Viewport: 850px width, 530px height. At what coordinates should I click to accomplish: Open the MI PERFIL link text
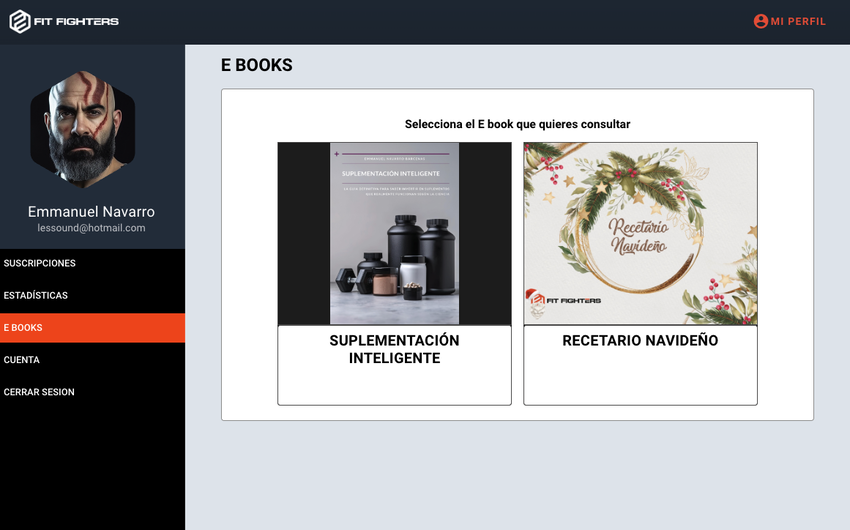(x=798, y=21)
